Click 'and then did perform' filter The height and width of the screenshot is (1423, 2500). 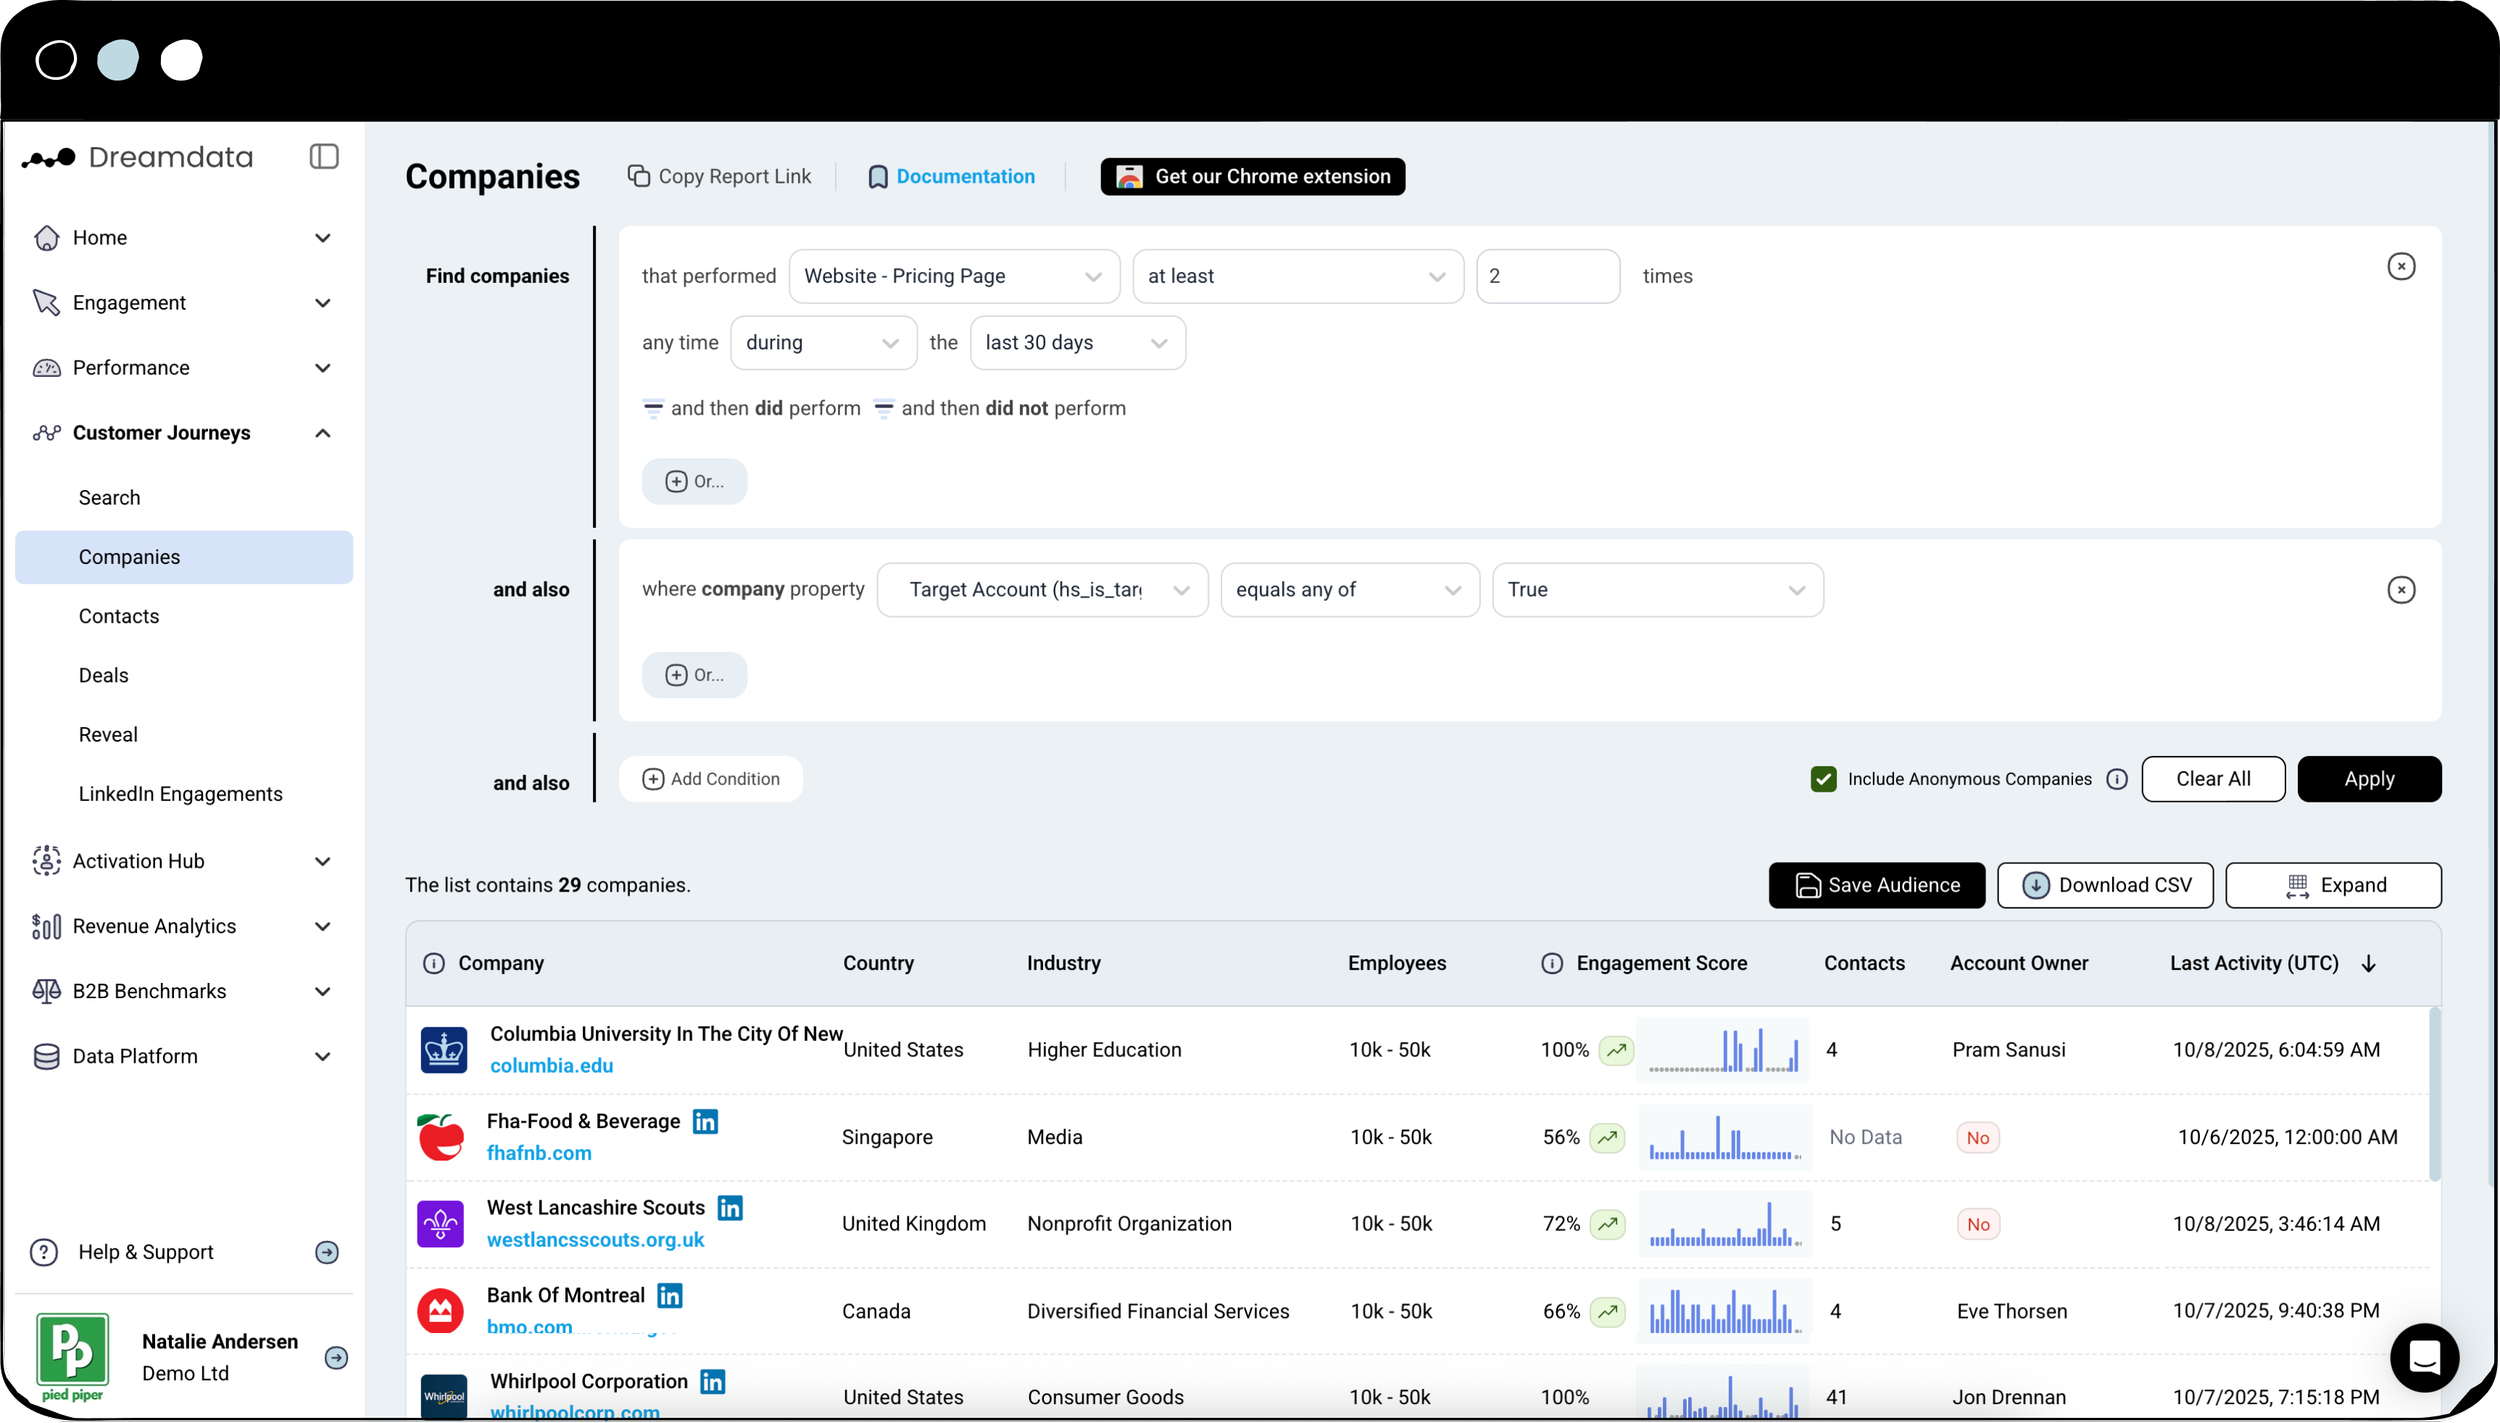752,408
